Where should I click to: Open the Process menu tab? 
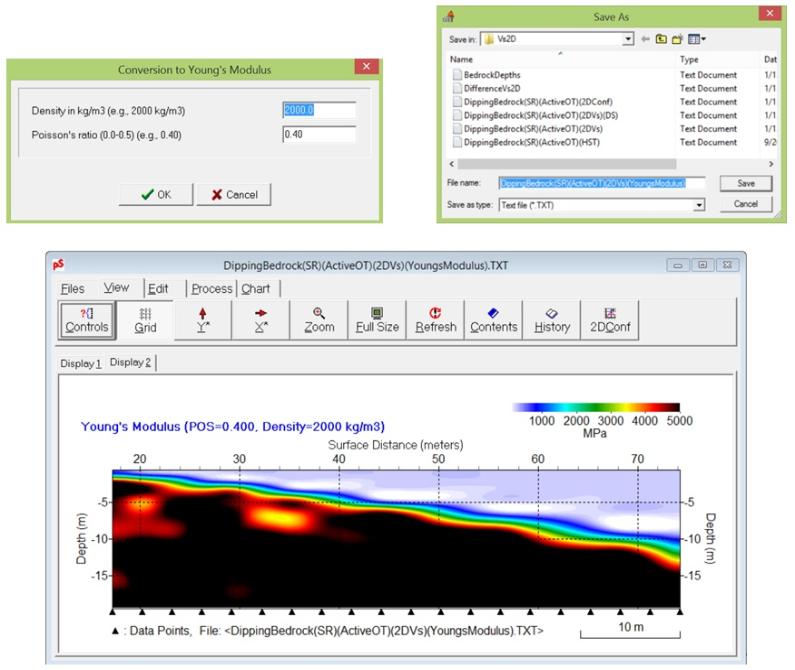tap(211, 288)
